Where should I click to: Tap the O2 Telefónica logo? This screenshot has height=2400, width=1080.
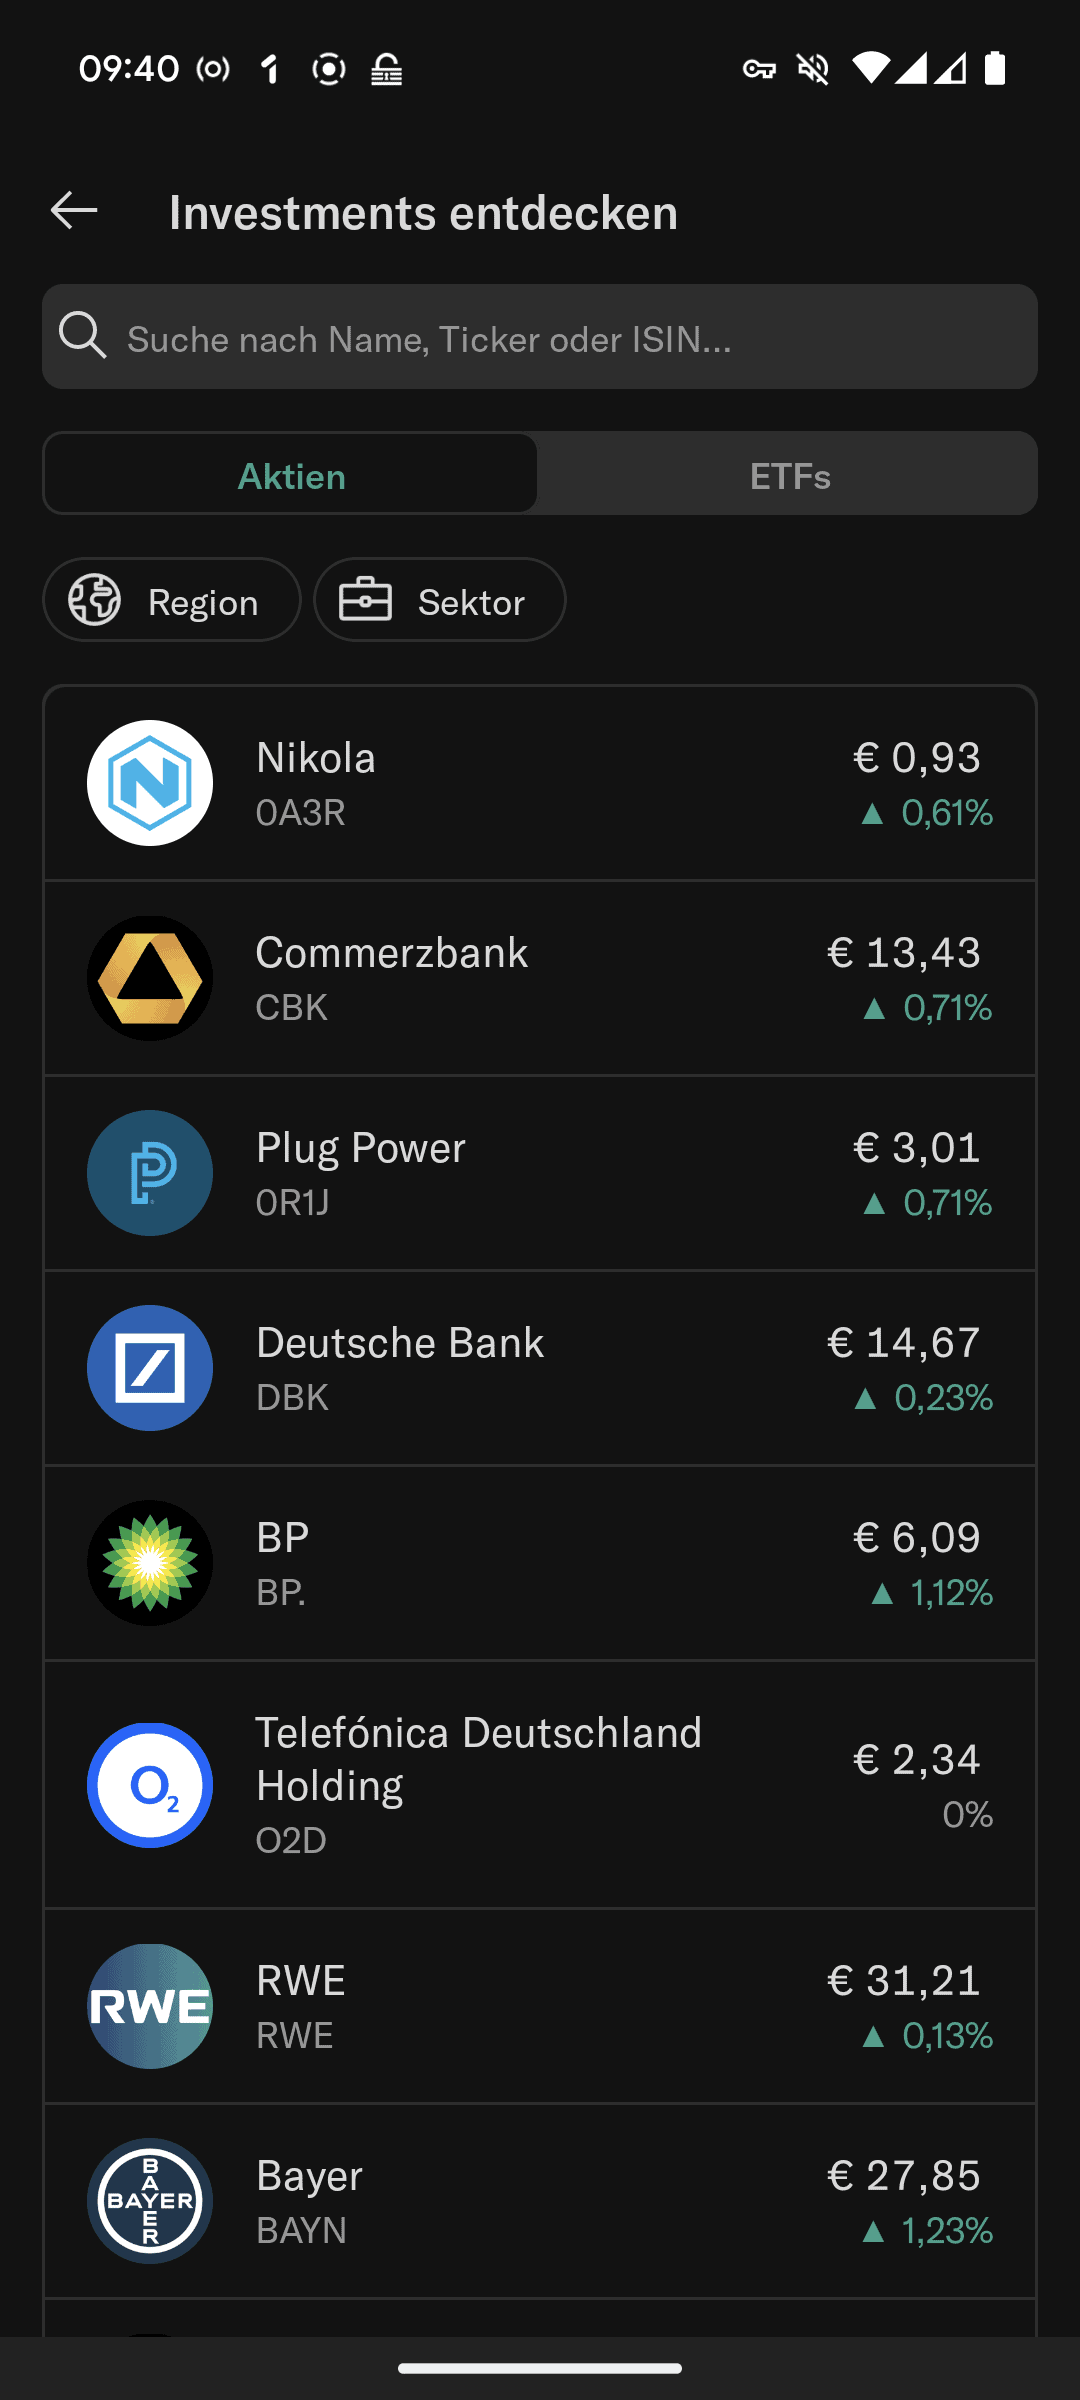(150, 1785)
